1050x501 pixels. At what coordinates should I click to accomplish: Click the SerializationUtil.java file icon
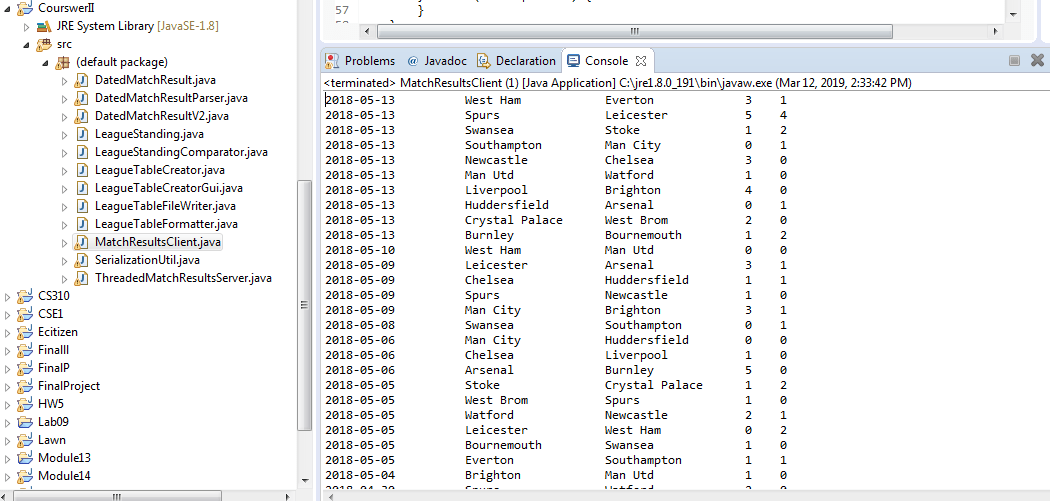[x=82, y=260]
